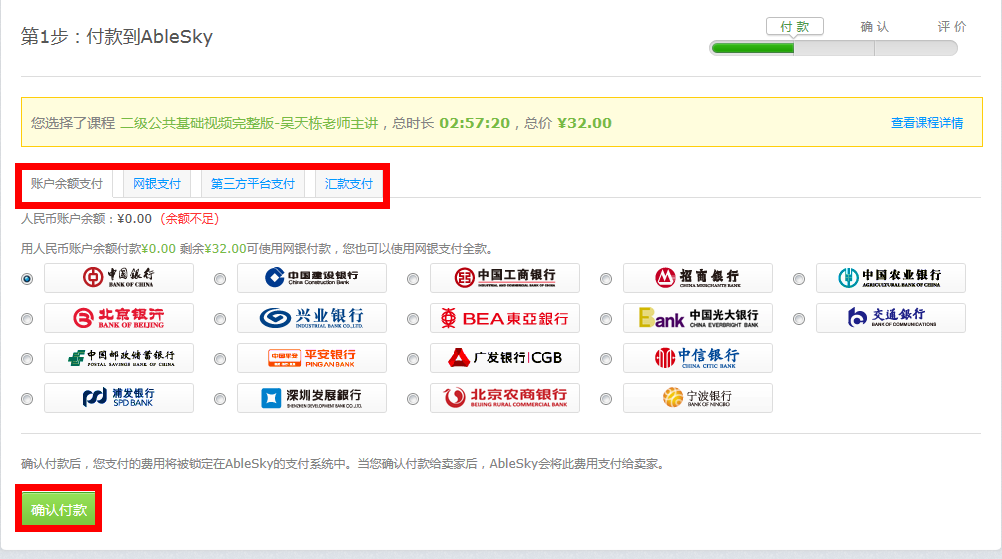Select the 招商银行 radio button
The image size is (1002, 559).
tap(606, 279)
